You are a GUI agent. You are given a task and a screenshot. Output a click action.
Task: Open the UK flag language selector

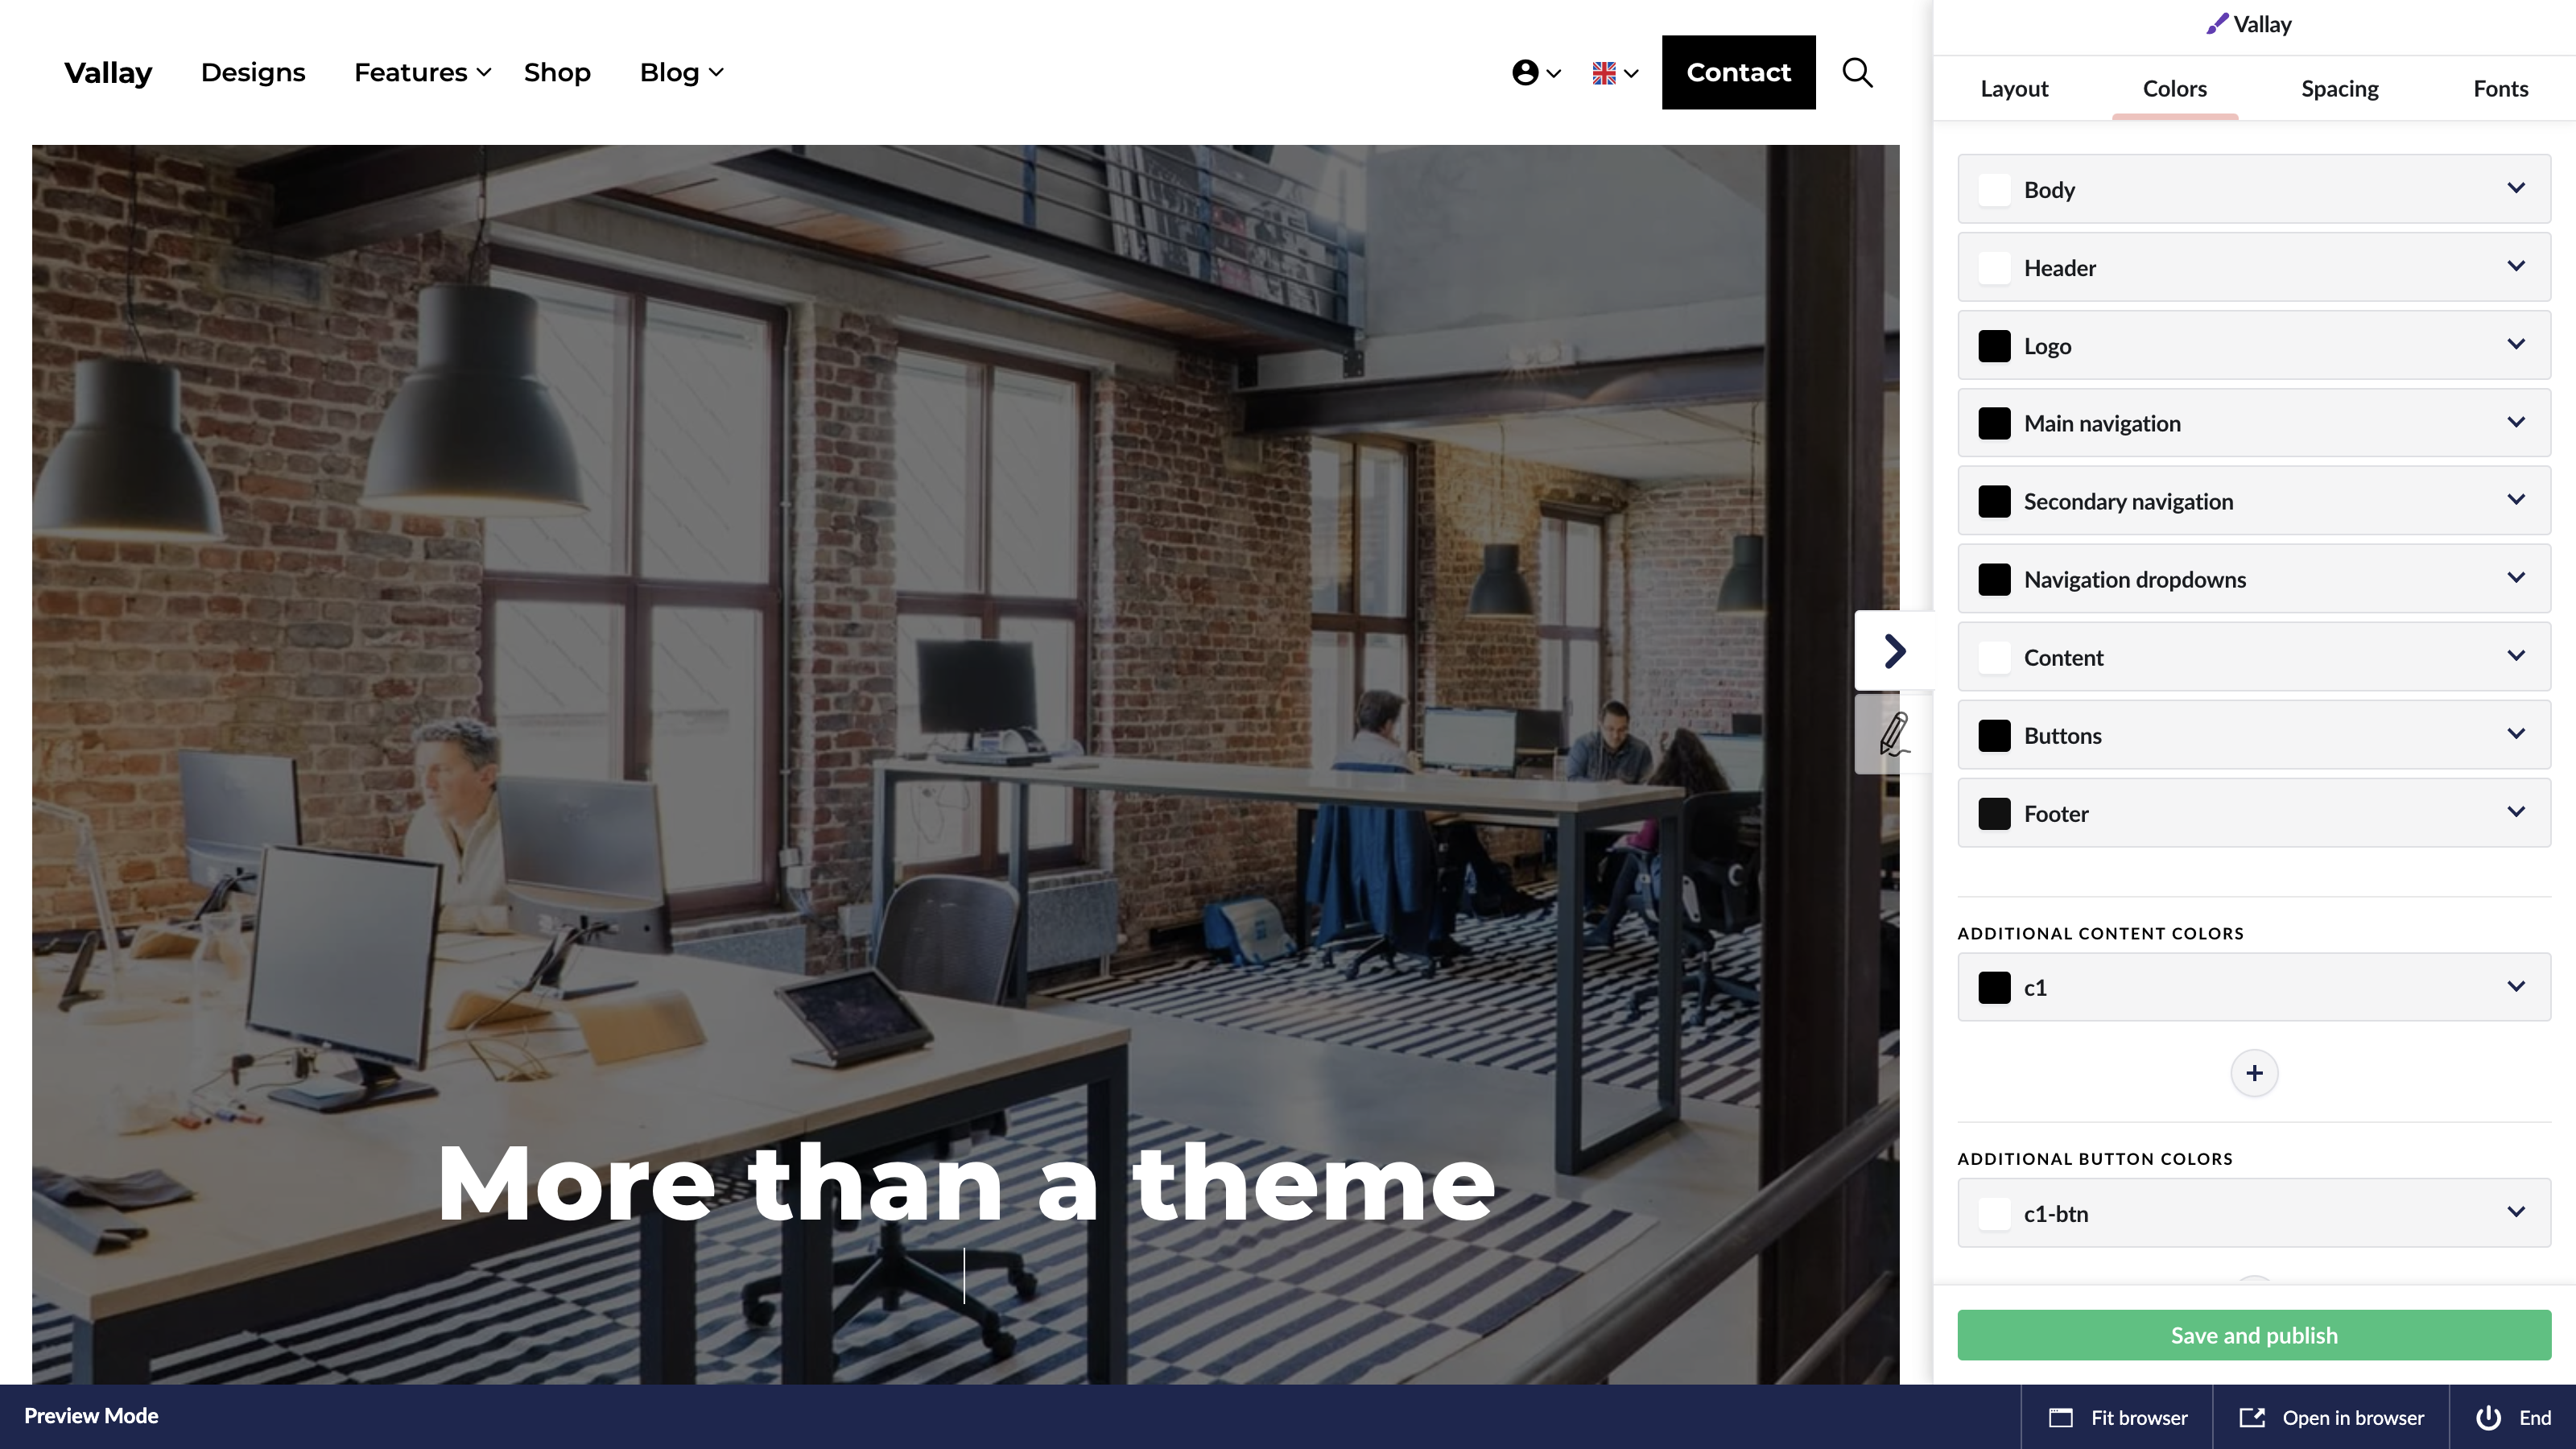click(x=1615, y=73)
